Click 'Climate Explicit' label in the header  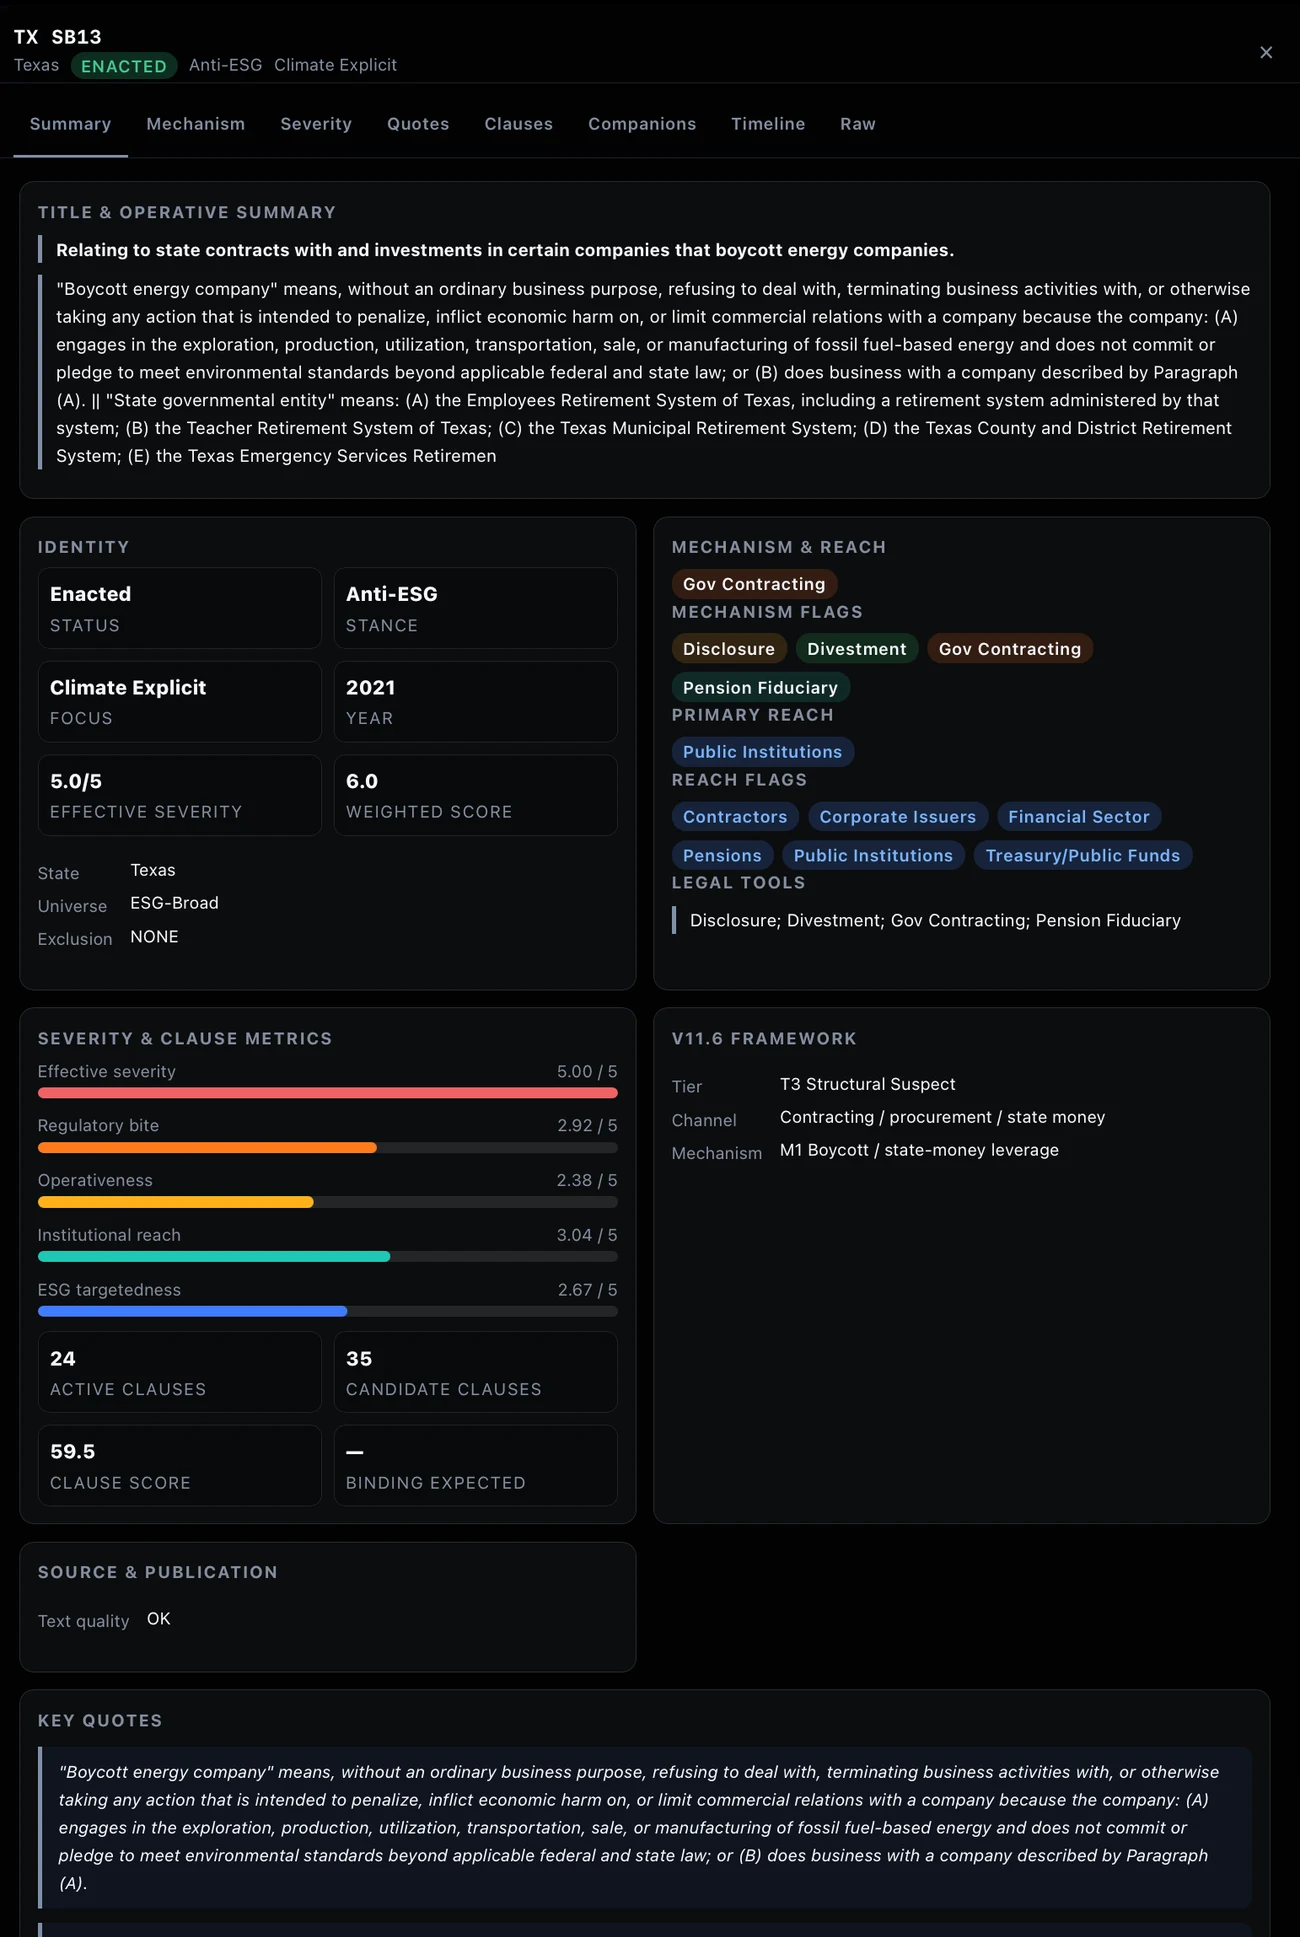(335, 65)
